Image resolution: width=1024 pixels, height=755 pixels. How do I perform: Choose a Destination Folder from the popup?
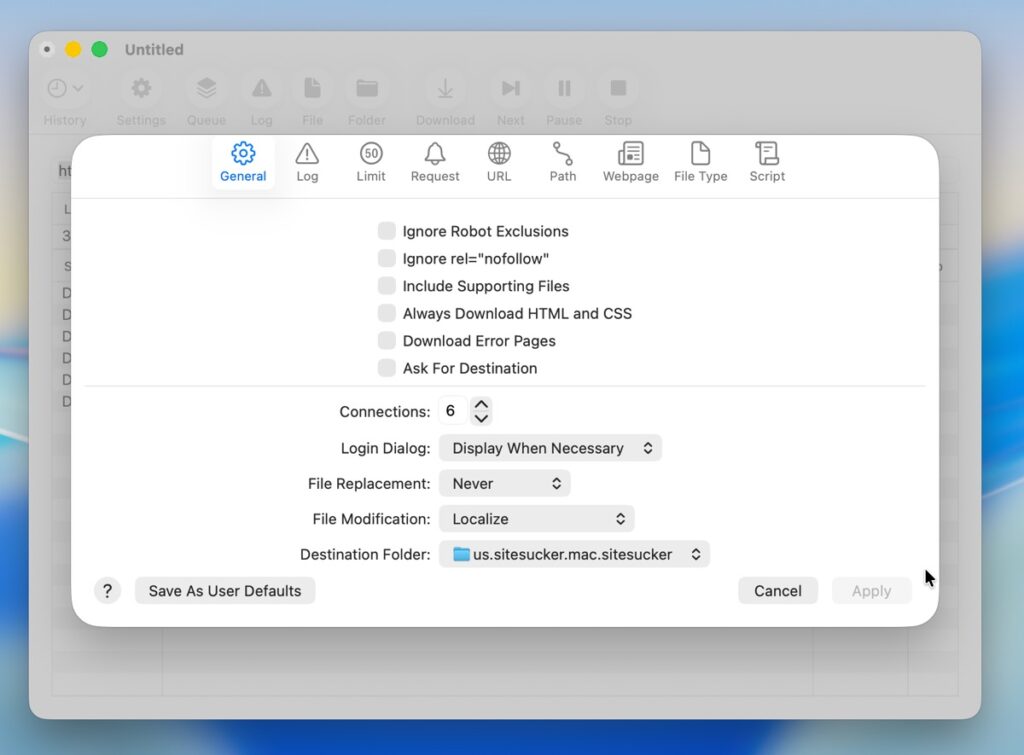point(574,554)
